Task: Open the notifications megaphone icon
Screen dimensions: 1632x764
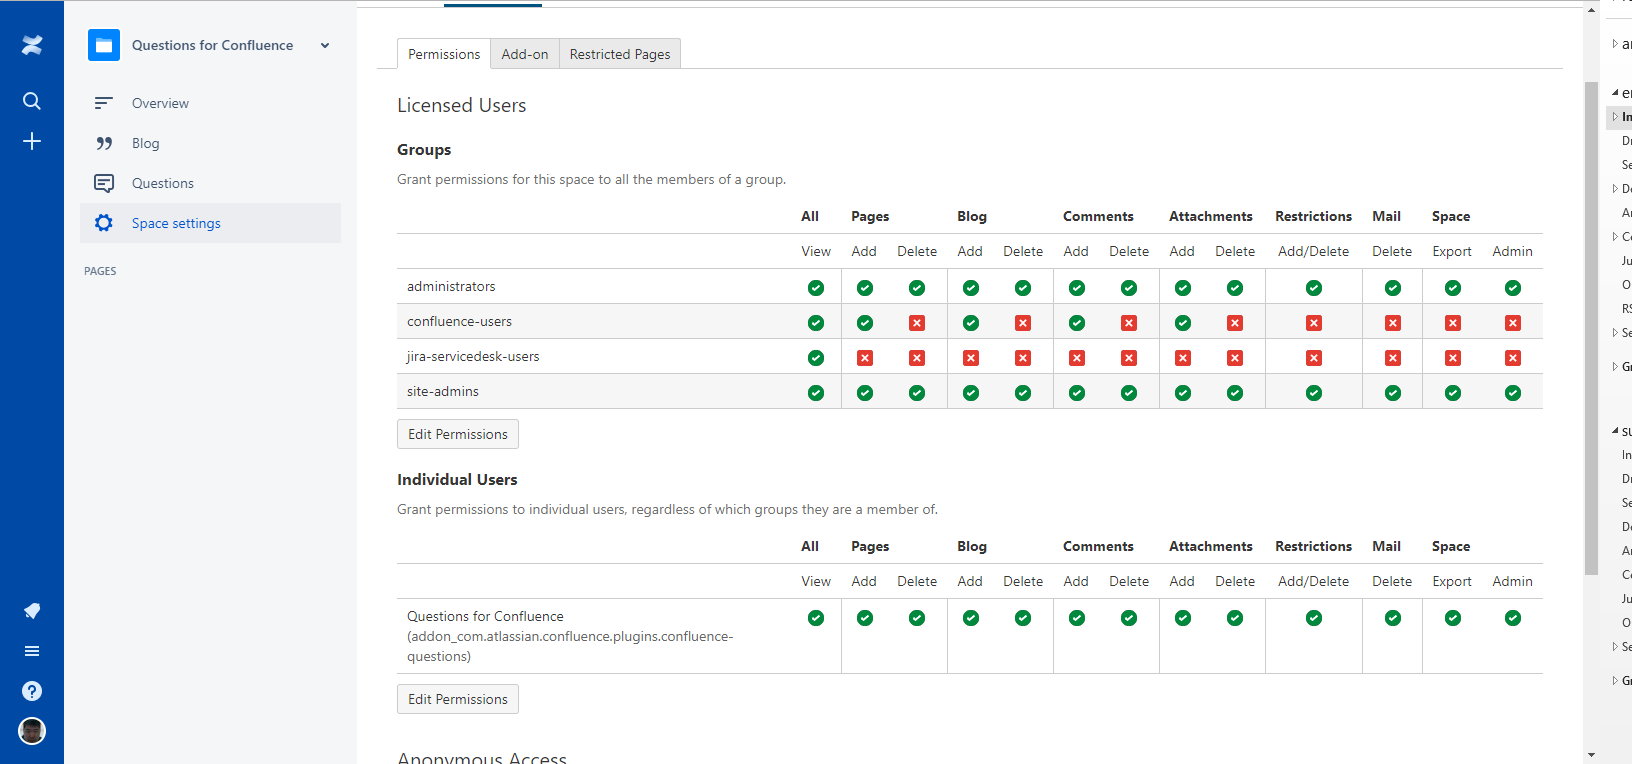Action: pos(32,611)
